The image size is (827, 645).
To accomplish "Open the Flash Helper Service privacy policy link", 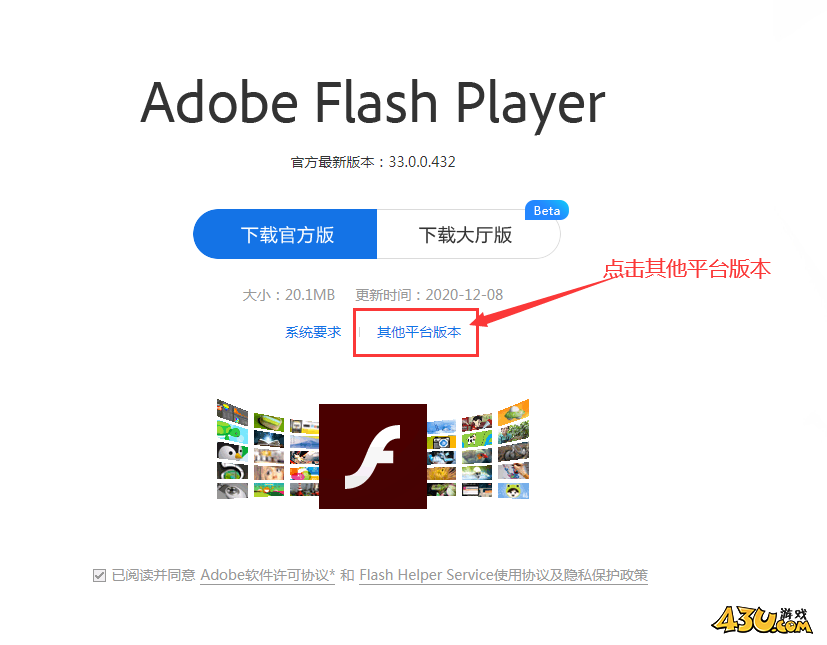I will tap(503, 575).
